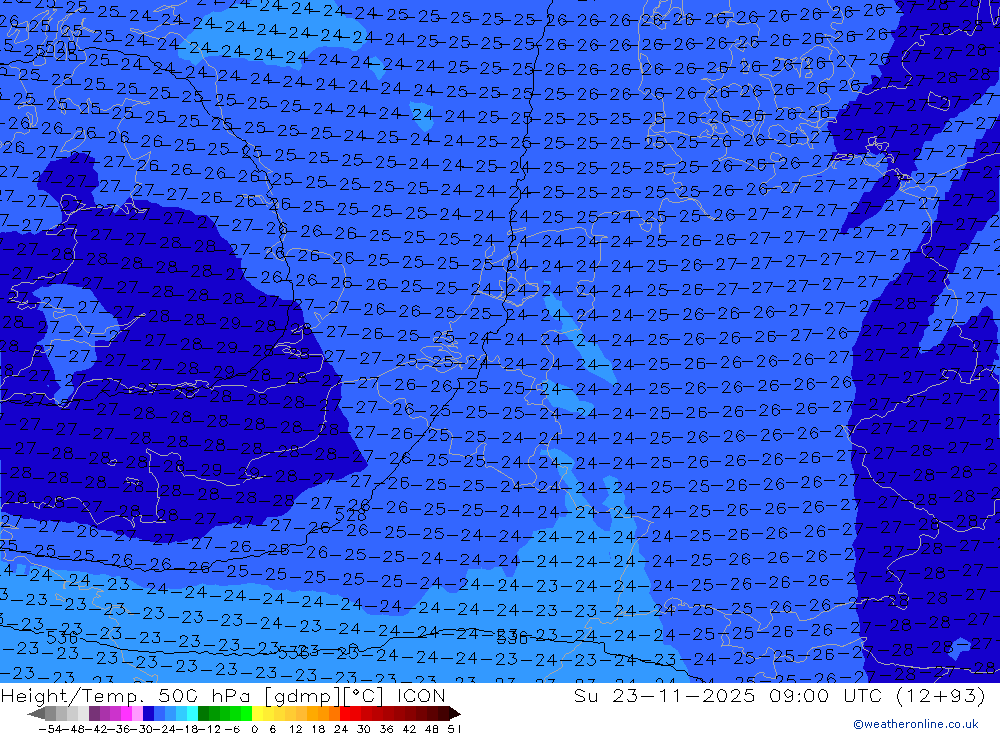
Task: Click the '12' tick label on the colour scale
Action: pyautogui.click(x=296, y=729)
